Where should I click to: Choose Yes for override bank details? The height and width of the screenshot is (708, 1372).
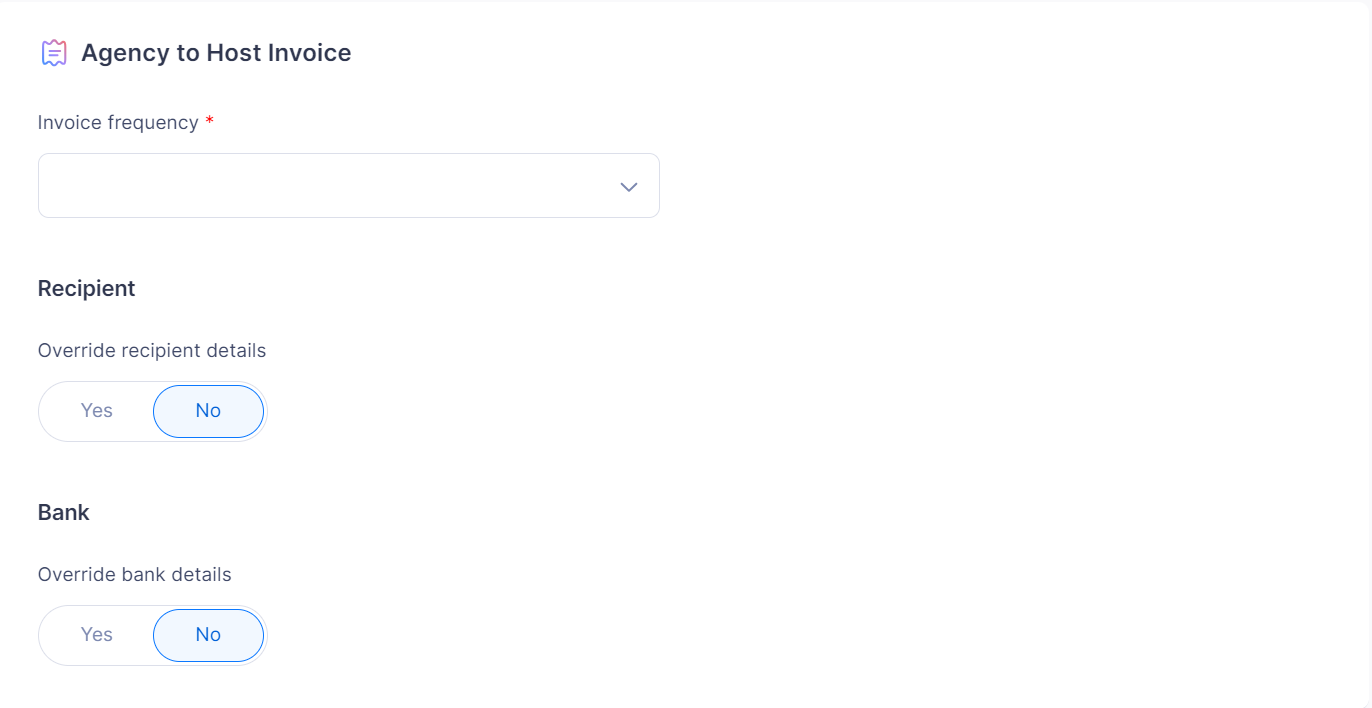[97, 635]
